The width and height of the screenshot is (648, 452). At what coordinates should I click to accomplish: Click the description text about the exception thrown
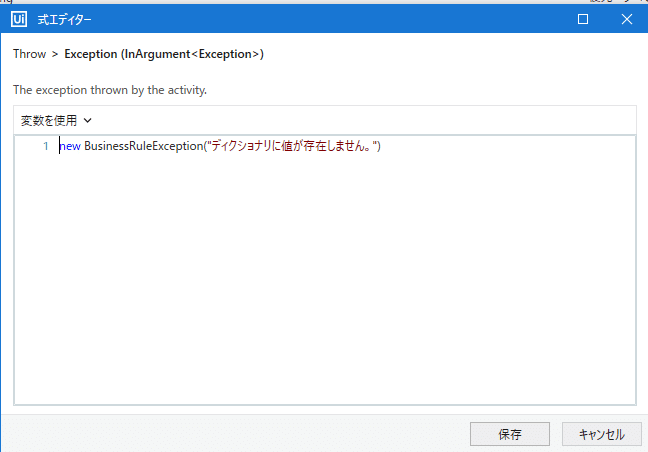110,90
